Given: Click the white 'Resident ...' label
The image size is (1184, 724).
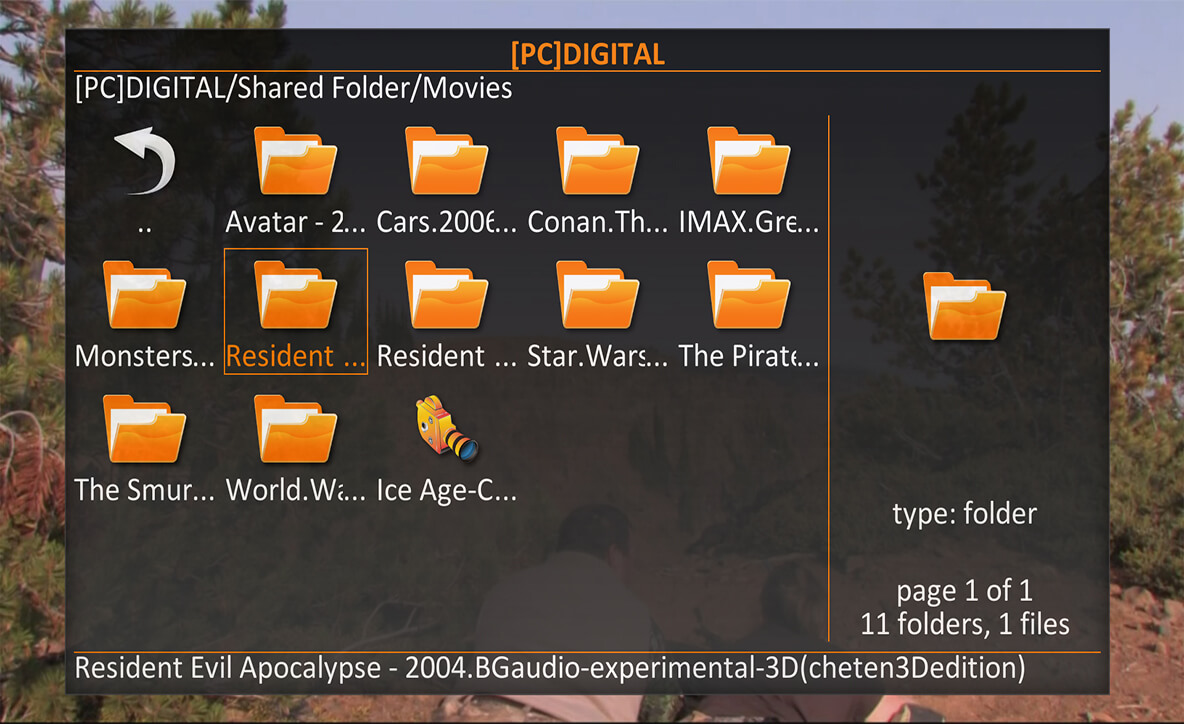Looking at the screenshot, I should 446,356.
